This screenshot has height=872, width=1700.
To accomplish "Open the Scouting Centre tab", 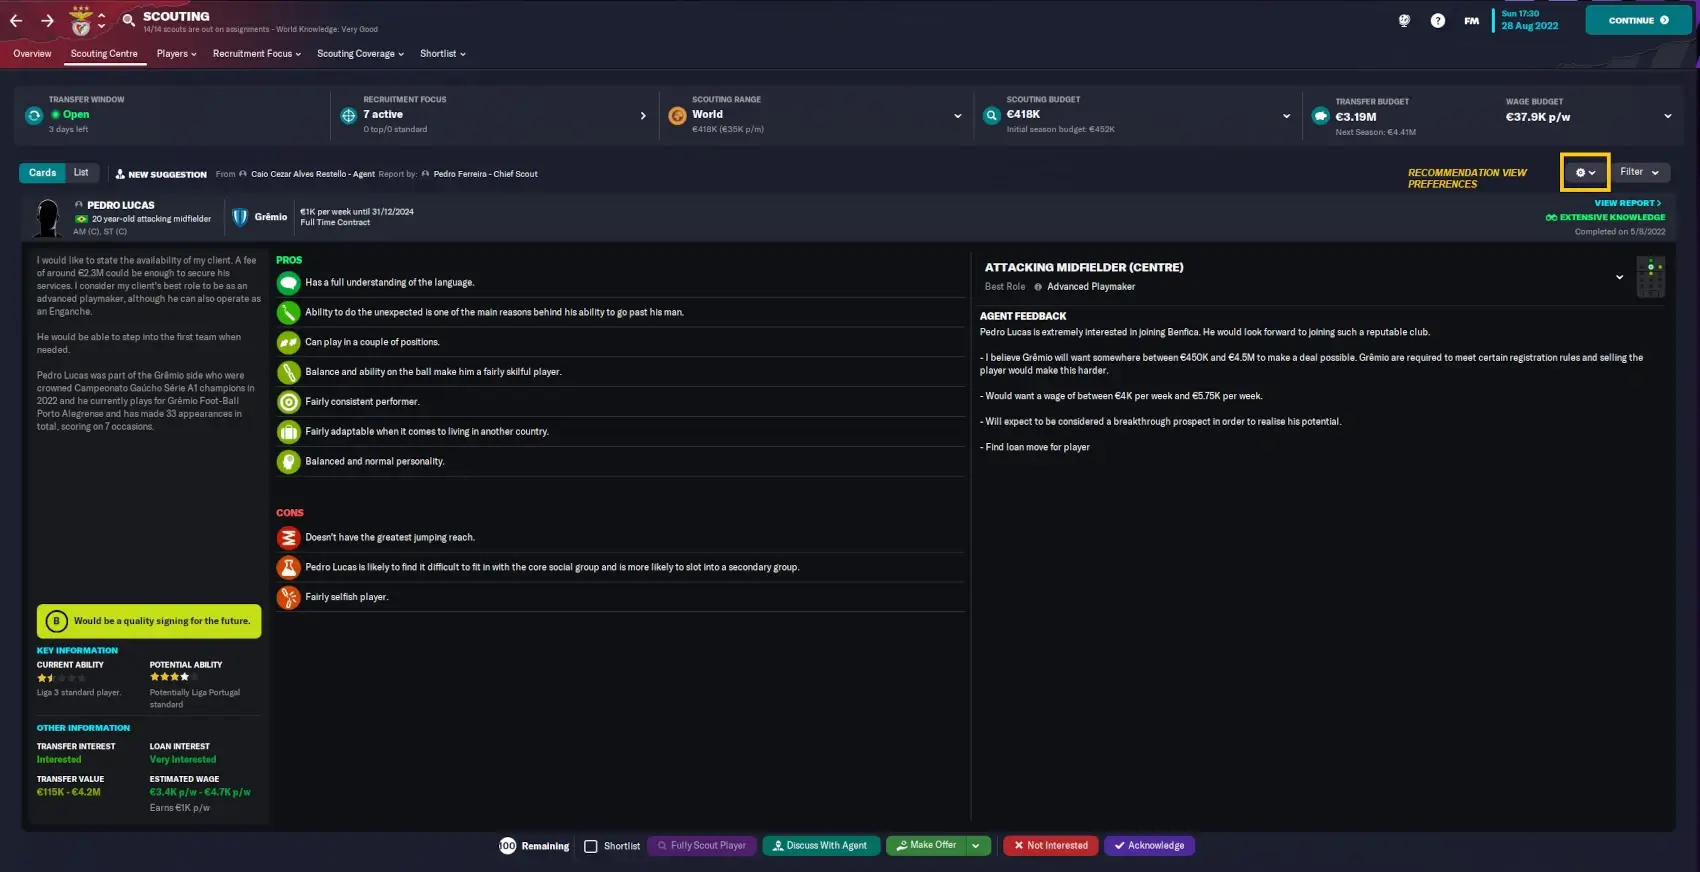I will click(x=104, y=54).
